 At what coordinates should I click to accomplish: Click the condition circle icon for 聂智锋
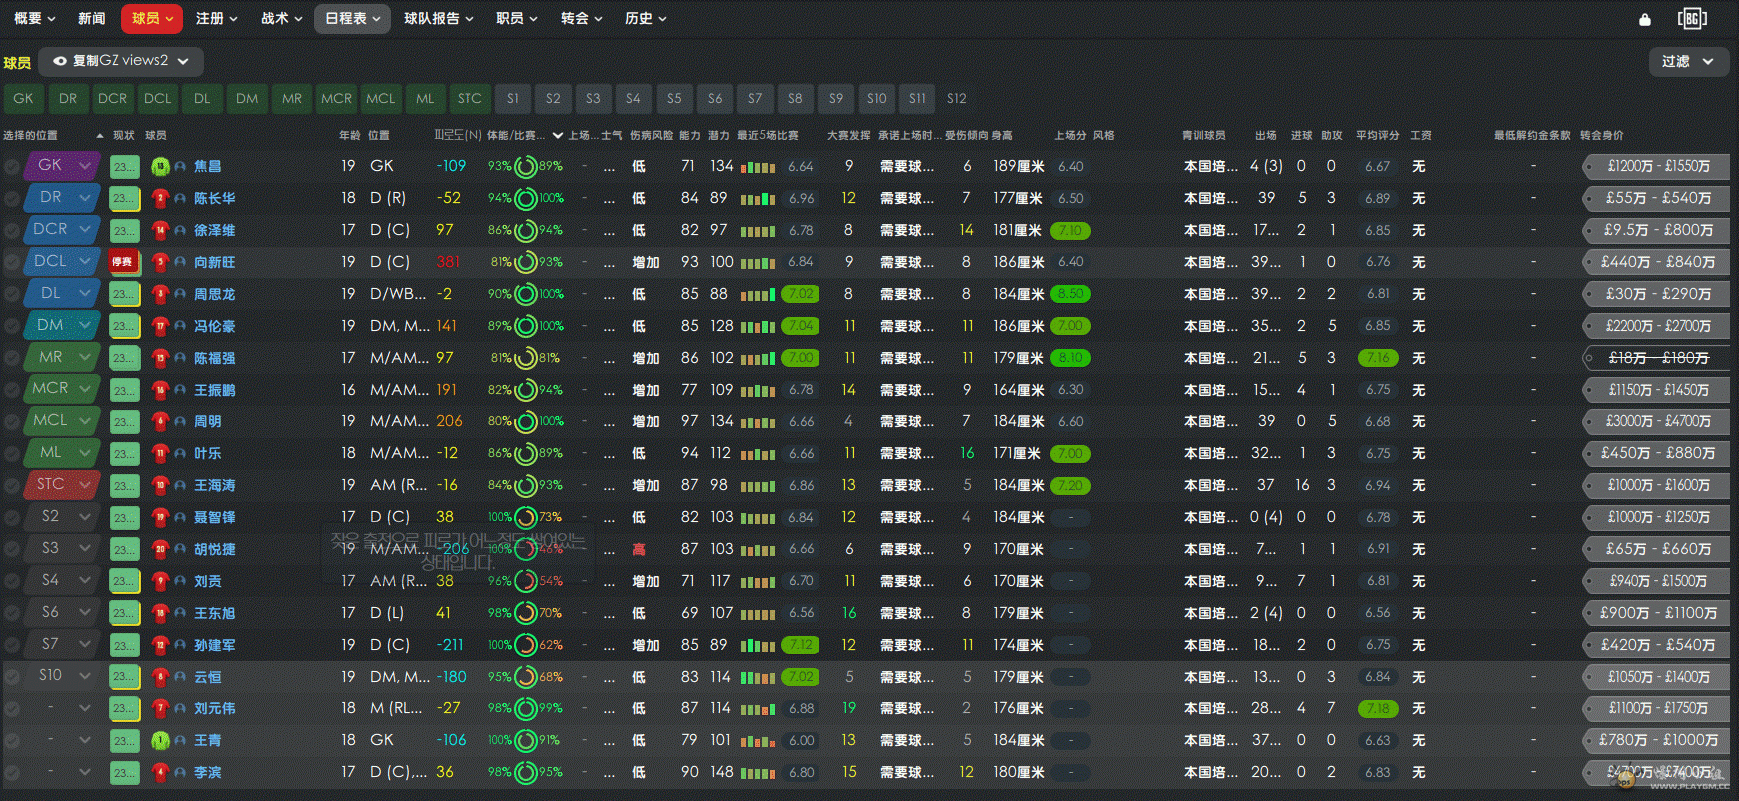click(x=525, y=518)
